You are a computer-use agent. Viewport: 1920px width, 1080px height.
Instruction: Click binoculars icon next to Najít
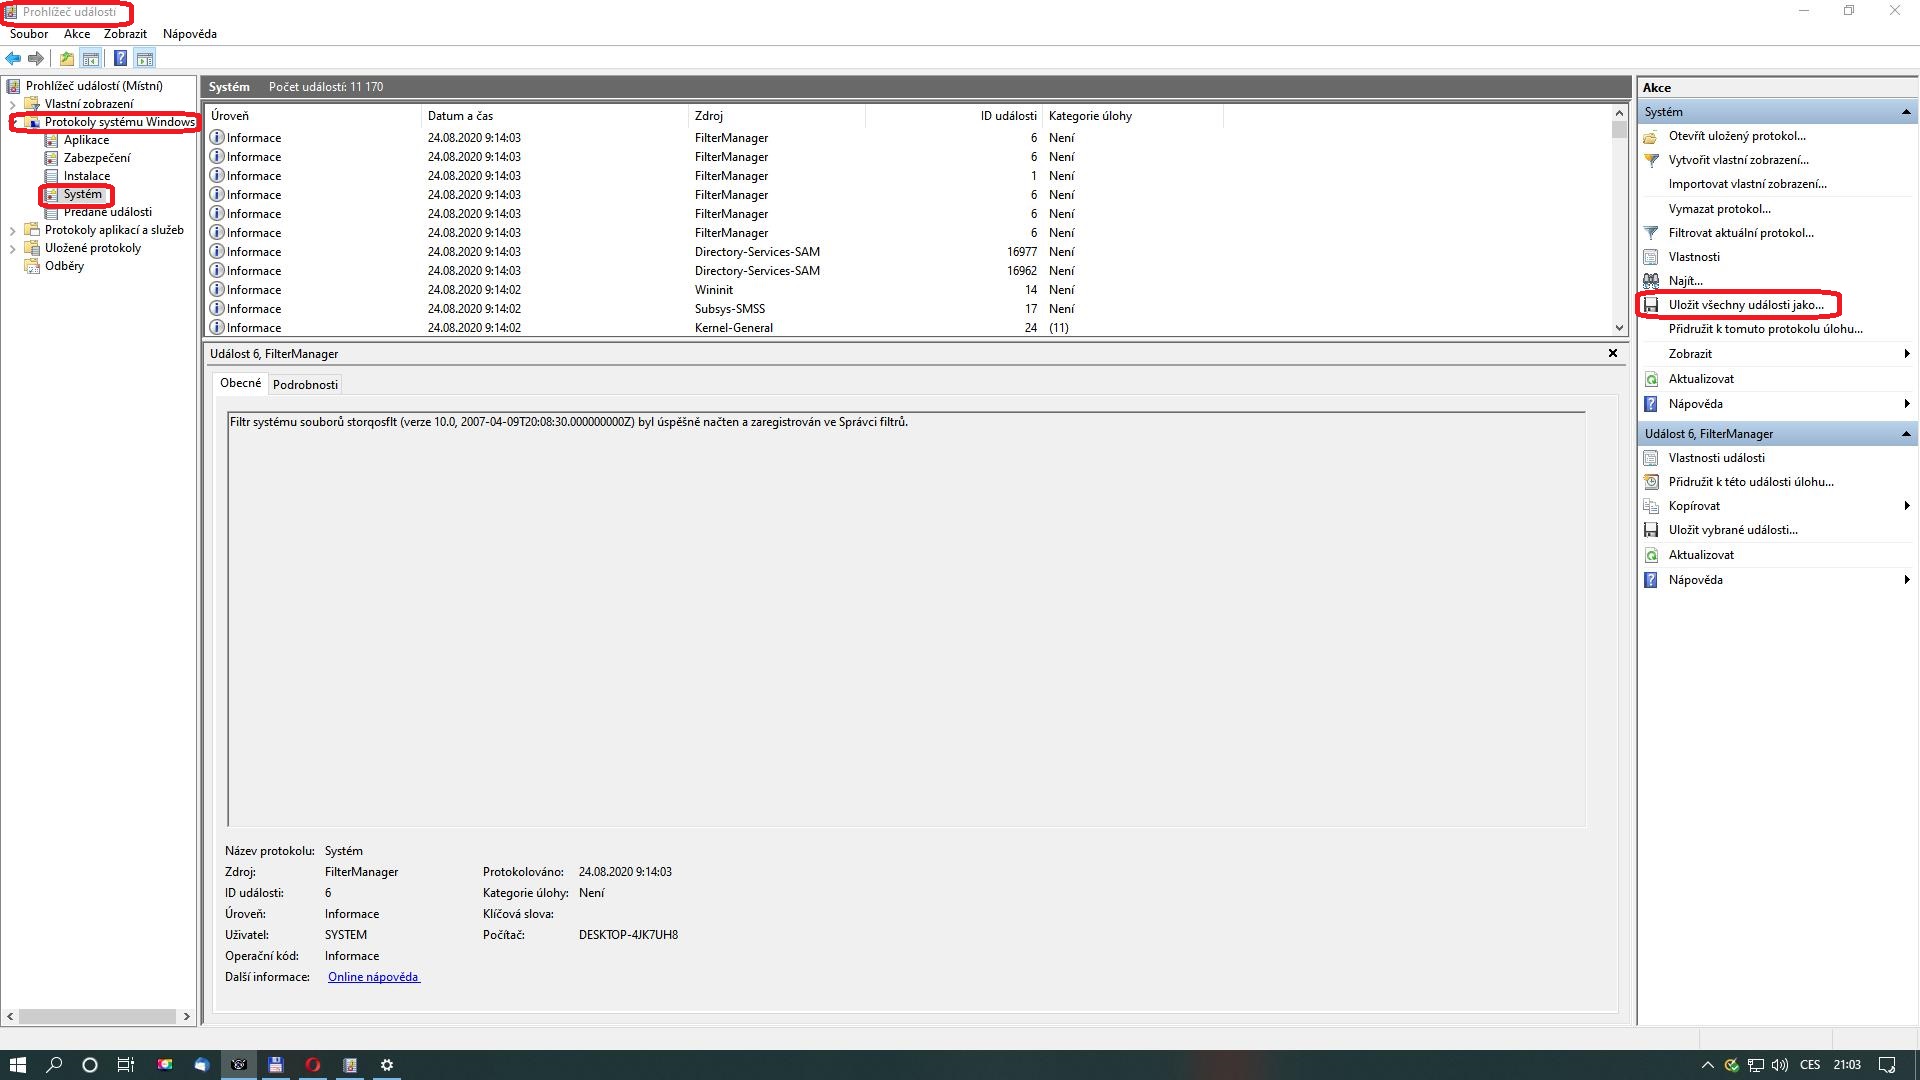click(x=1651, y=281)
